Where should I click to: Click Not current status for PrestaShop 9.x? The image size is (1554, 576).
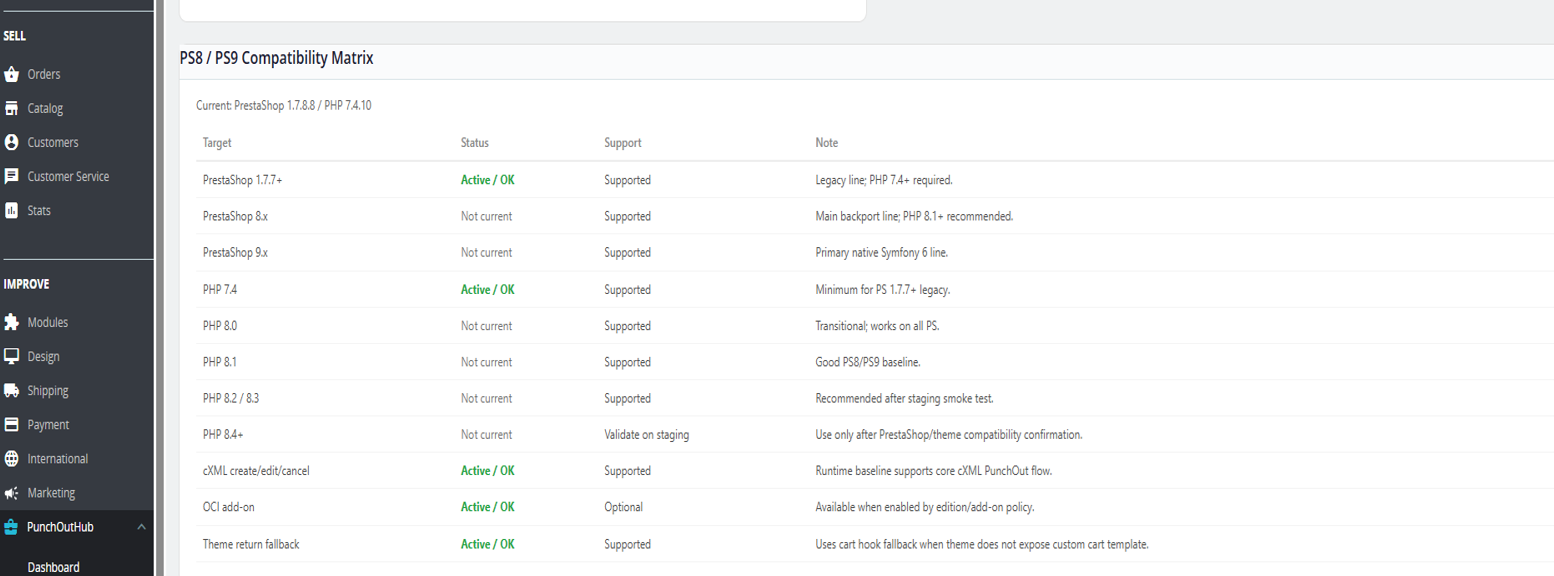tap(486, 253)
